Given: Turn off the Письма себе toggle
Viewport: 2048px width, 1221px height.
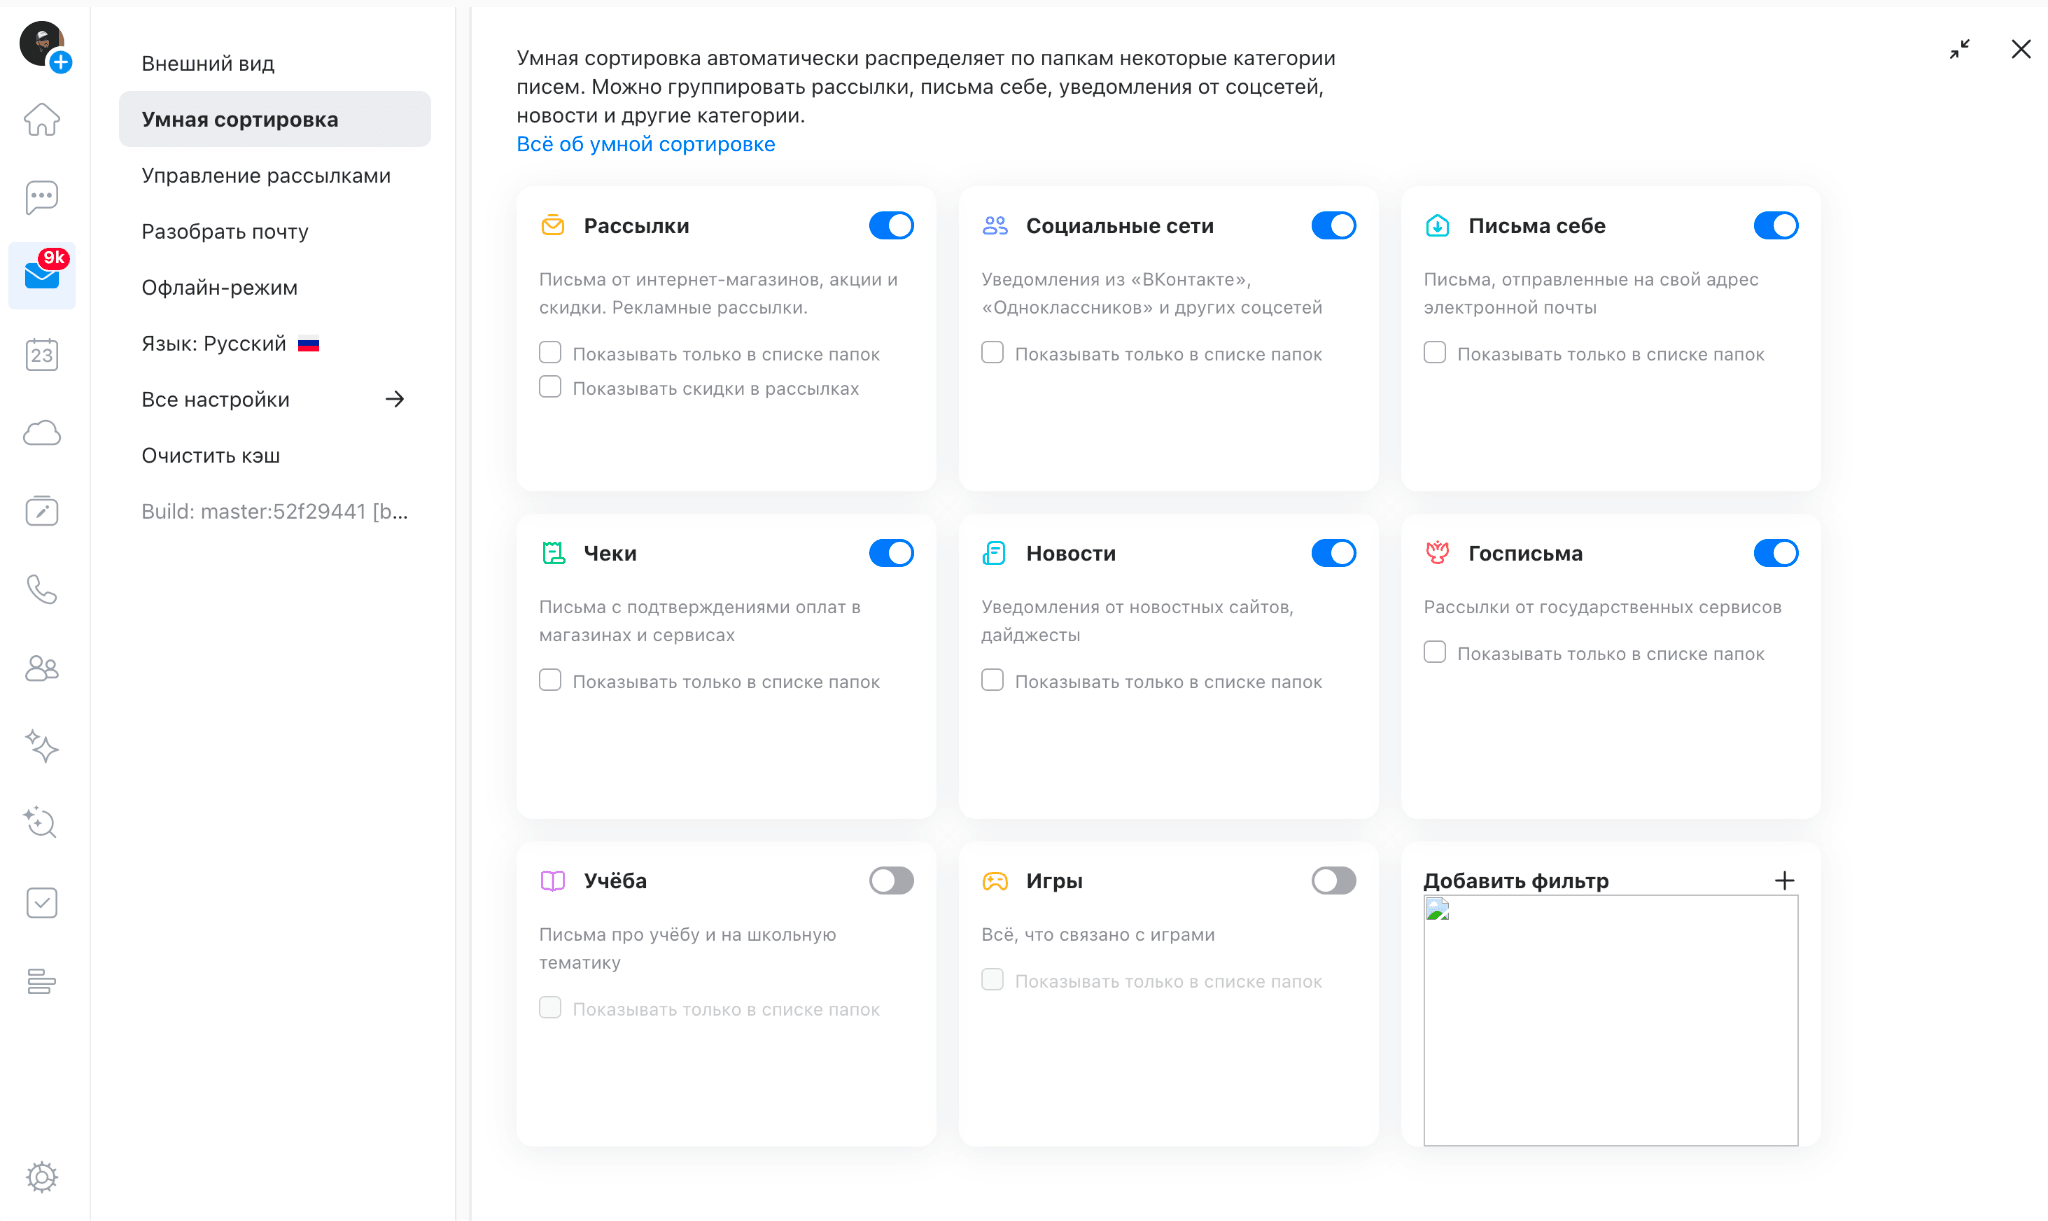Looking at the screenshot, I should click(1776, 226).
